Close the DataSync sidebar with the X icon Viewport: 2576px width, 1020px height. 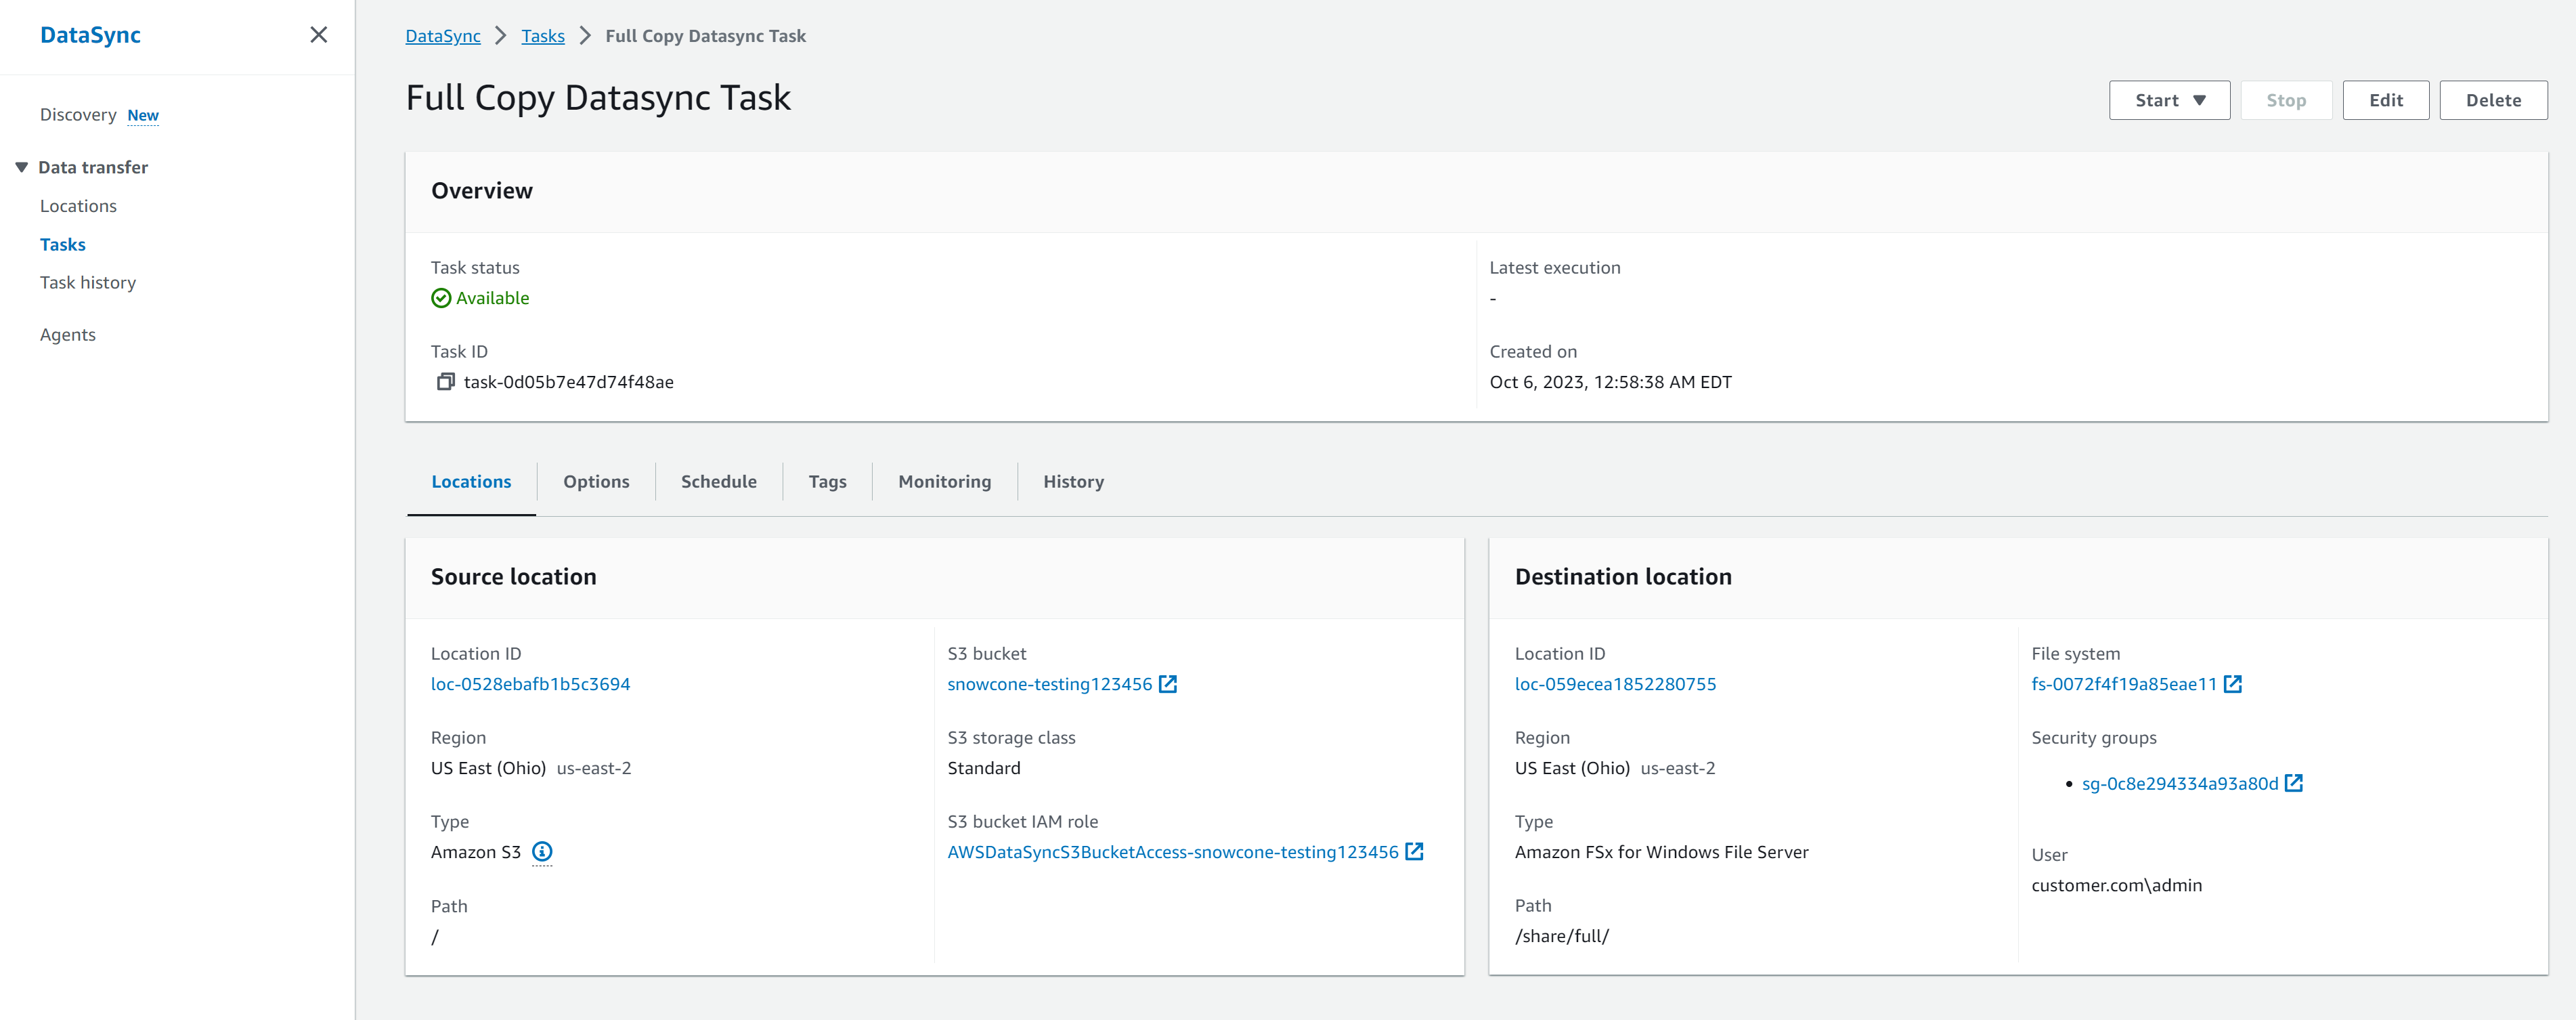pyautogui.click(x=318, y=34)
